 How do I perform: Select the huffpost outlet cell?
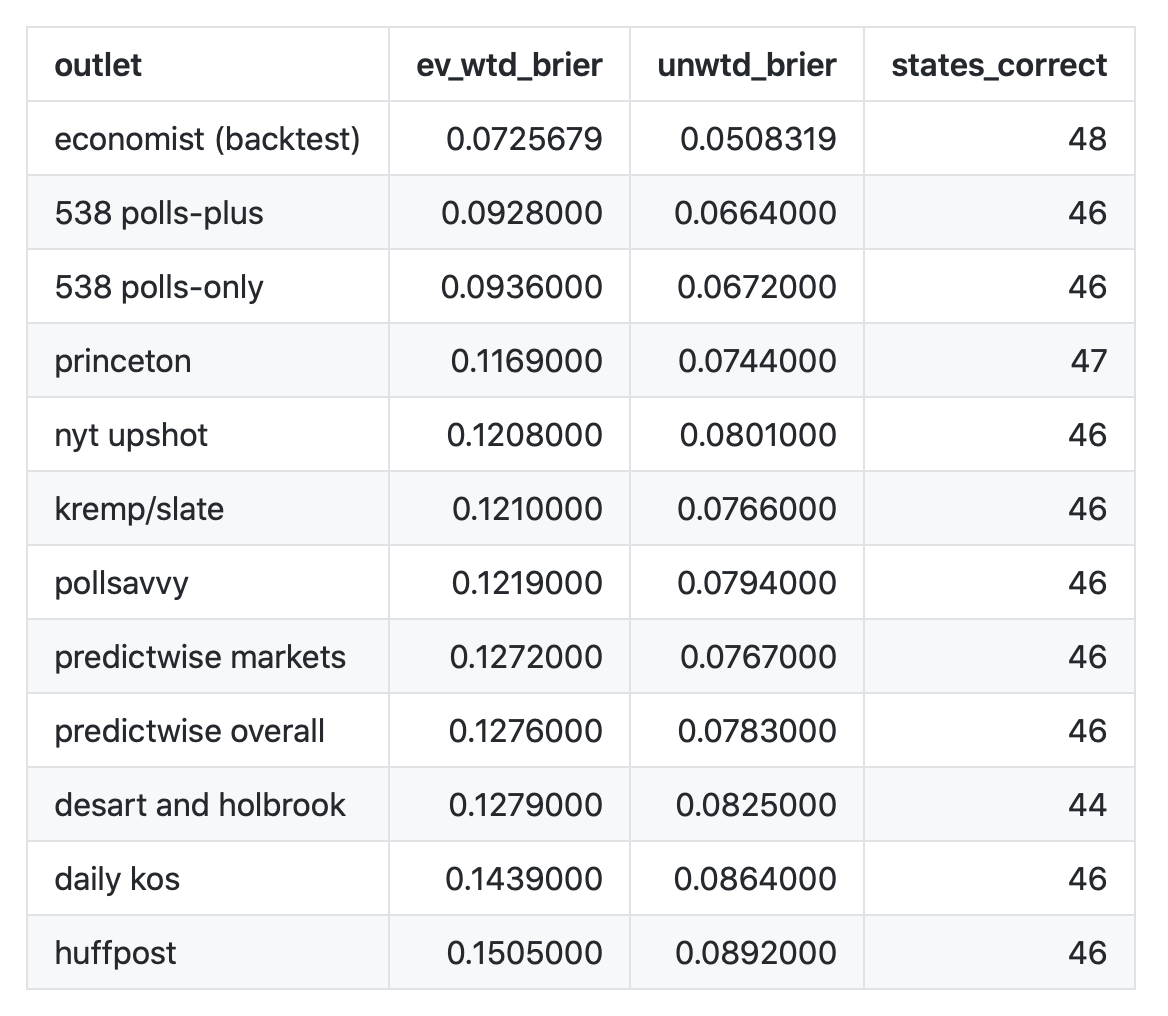(x=115, y=953)
